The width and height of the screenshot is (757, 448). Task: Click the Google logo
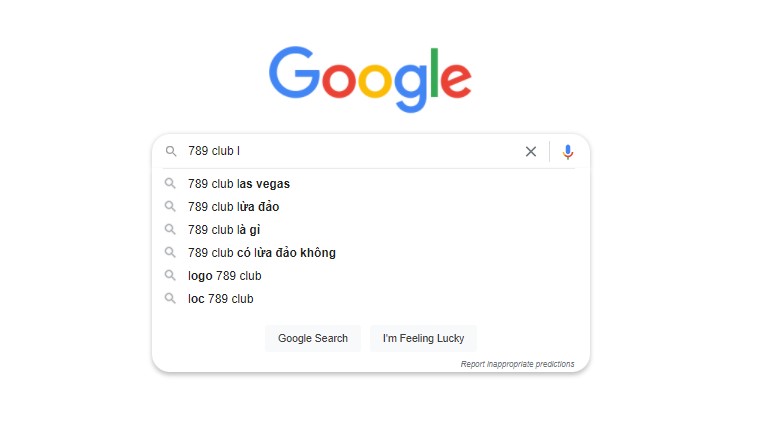[370, 78]
